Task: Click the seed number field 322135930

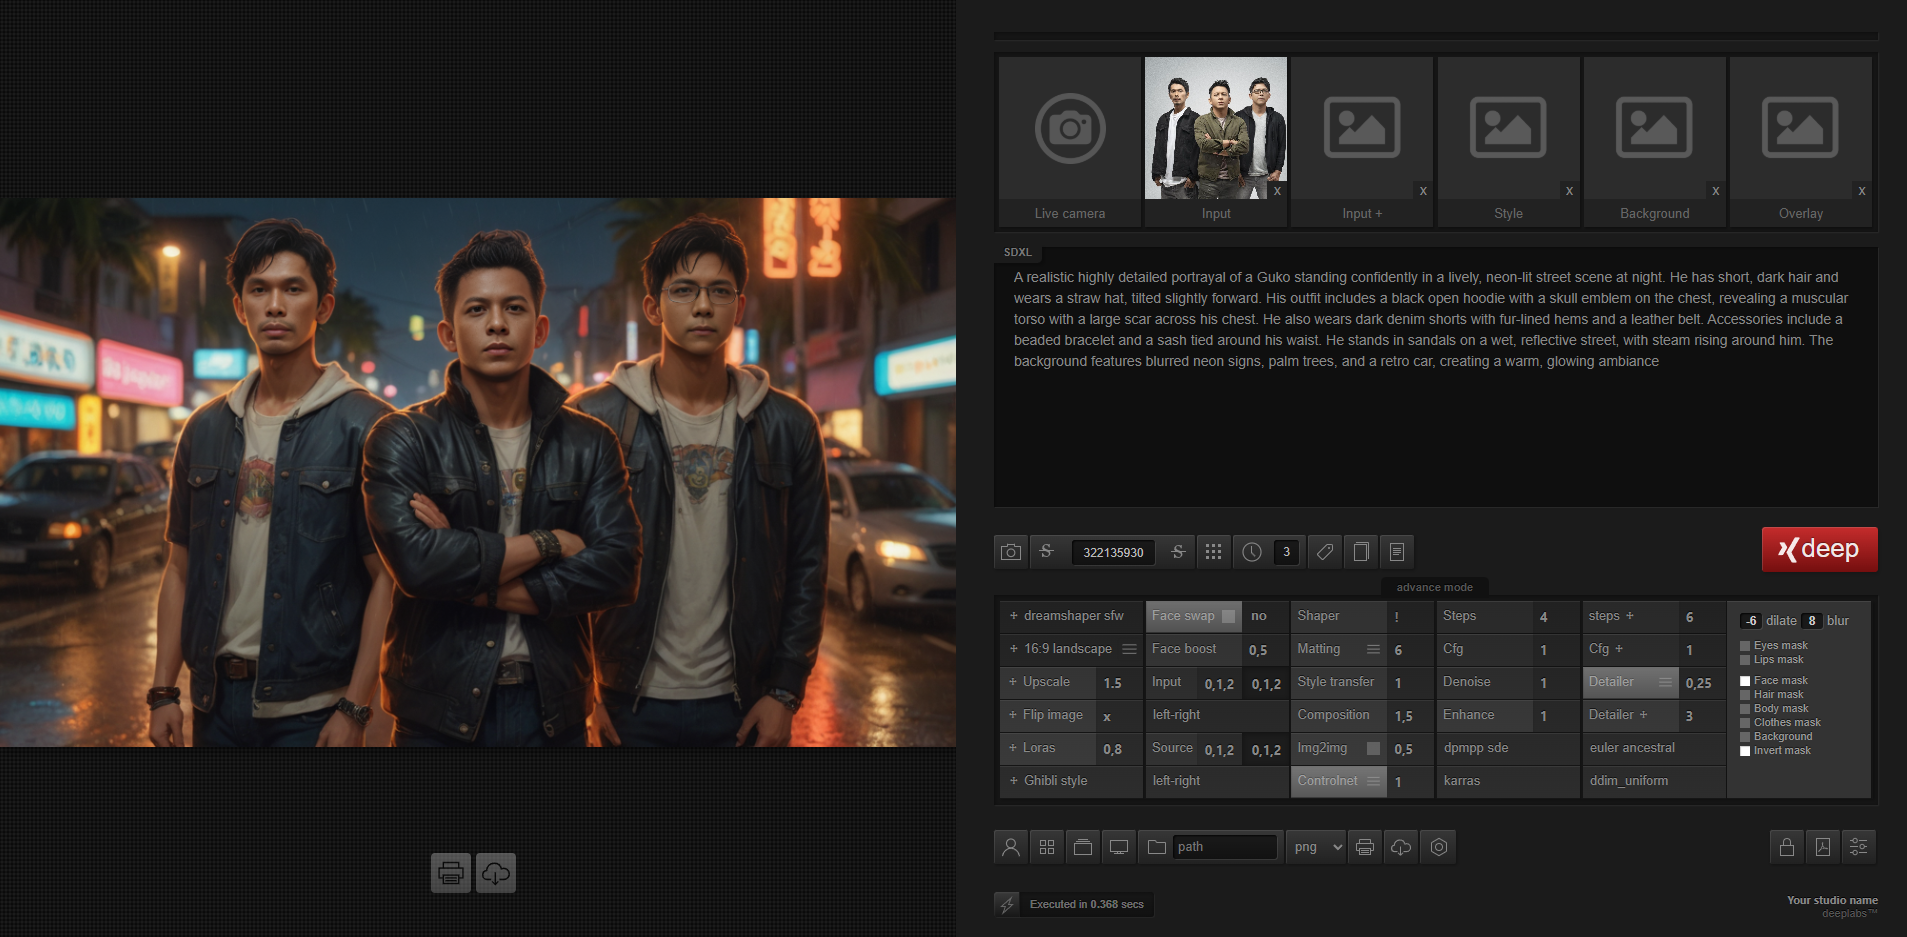Action: 1113,552
